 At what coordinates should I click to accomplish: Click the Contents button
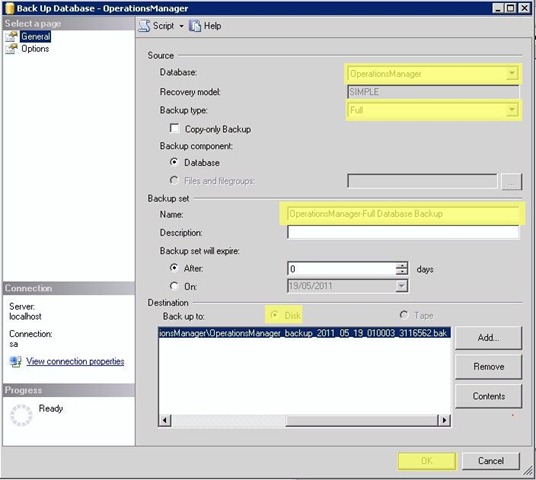pyautogui.click(x=488, y=396)
